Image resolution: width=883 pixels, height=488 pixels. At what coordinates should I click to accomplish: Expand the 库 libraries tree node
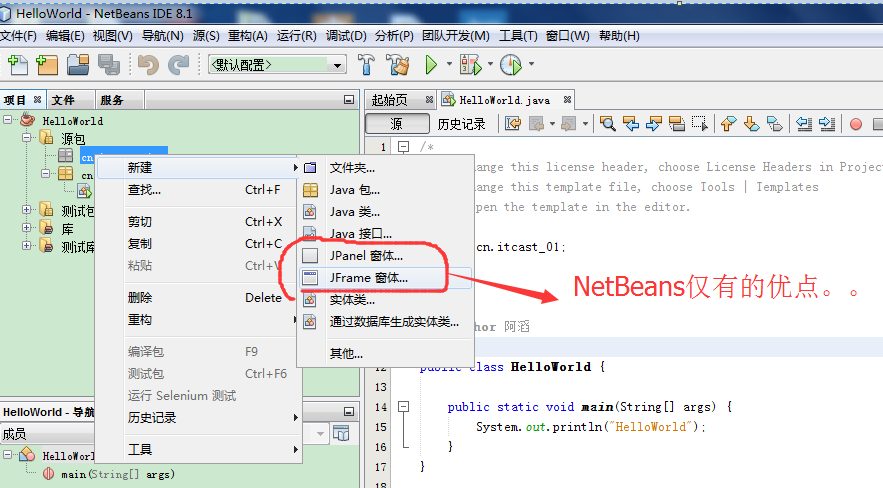pos(26,227)
